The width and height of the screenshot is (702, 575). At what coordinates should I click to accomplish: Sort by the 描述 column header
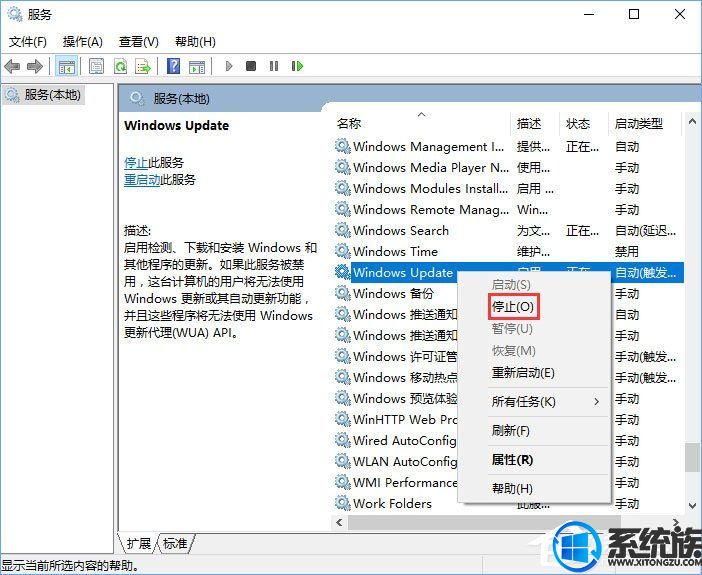[535, 123]
